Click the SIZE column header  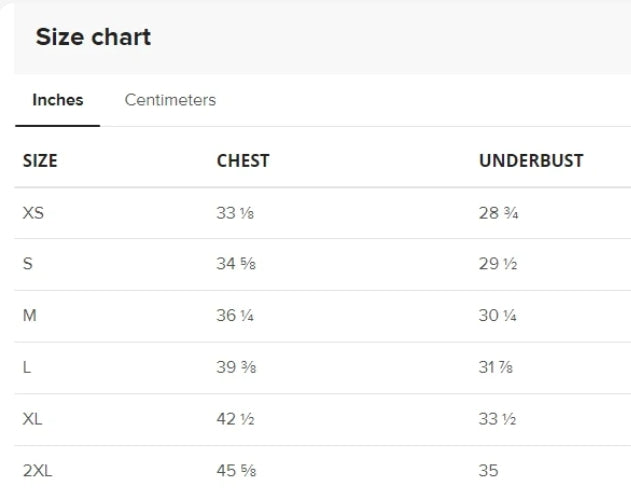tap(40, 161)
